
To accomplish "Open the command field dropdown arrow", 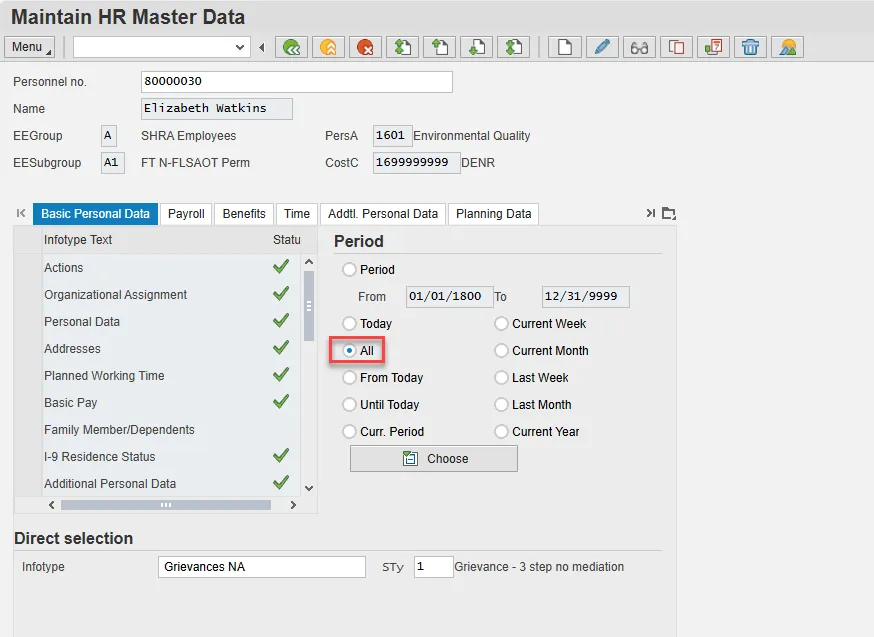I will [240, 47].
